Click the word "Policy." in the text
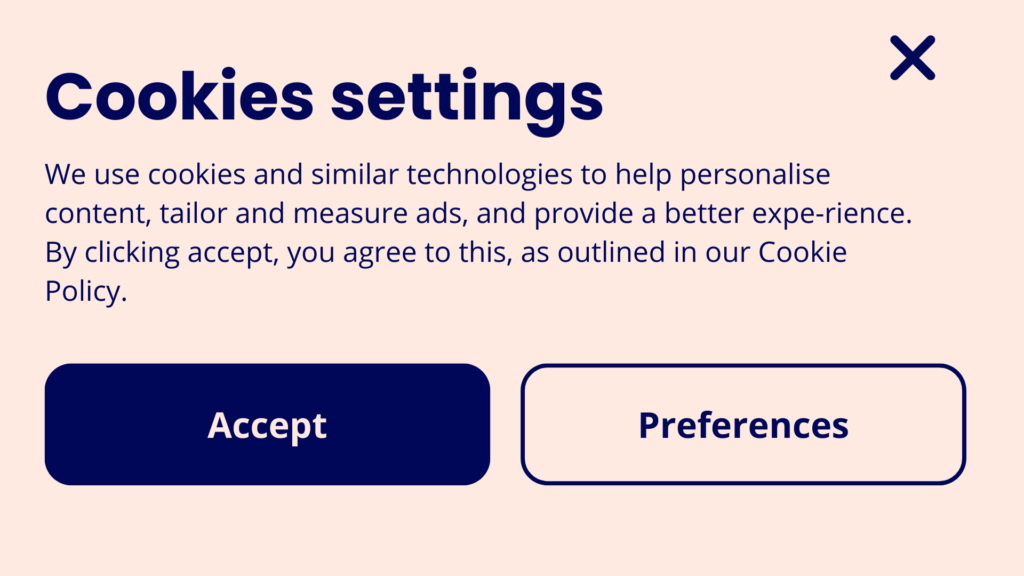 click(86, 291)
